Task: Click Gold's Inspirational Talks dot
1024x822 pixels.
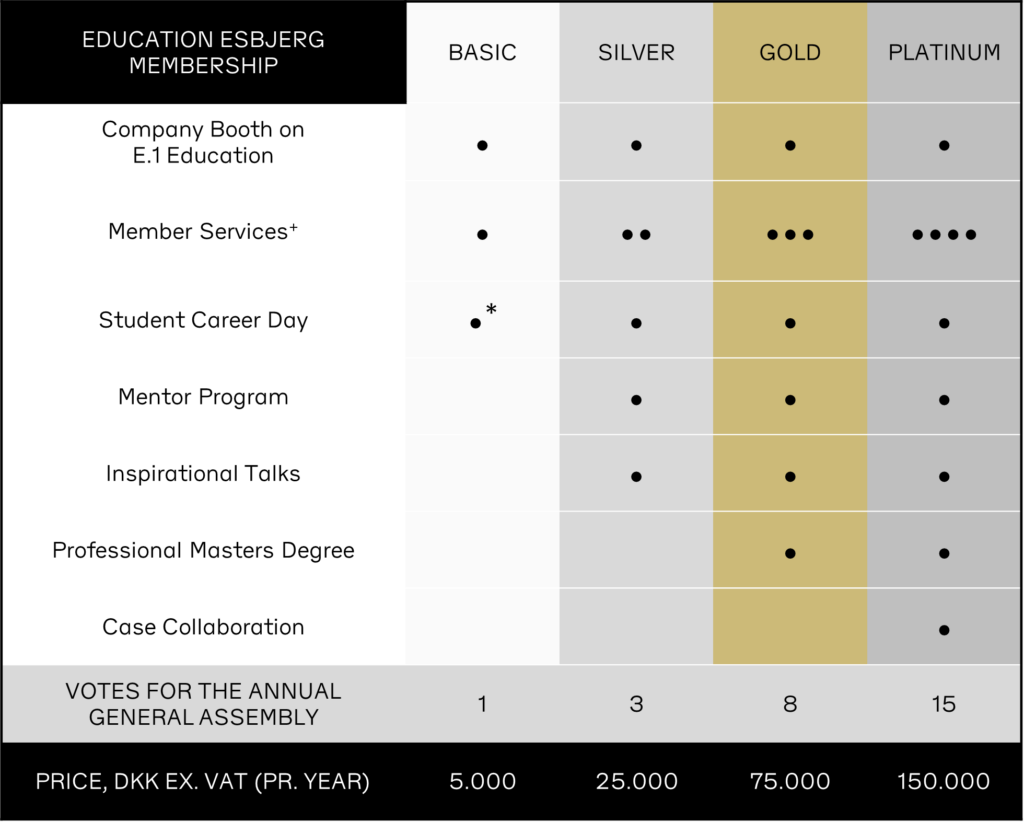Action: 790,477
